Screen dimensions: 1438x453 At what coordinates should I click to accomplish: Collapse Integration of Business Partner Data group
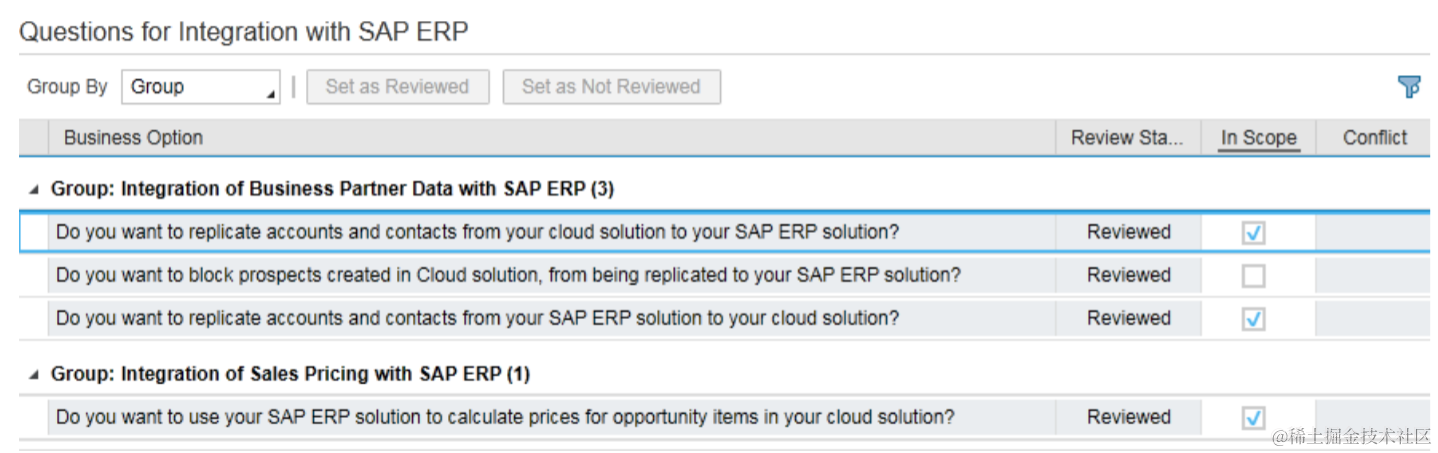pyautogui.click(x=35, y=189)
